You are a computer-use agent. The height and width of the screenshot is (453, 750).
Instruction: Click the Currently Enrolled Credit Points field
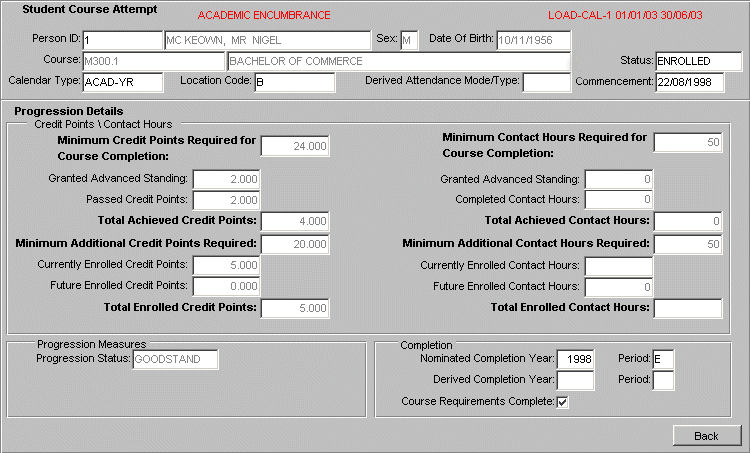[x=226, y=265]
